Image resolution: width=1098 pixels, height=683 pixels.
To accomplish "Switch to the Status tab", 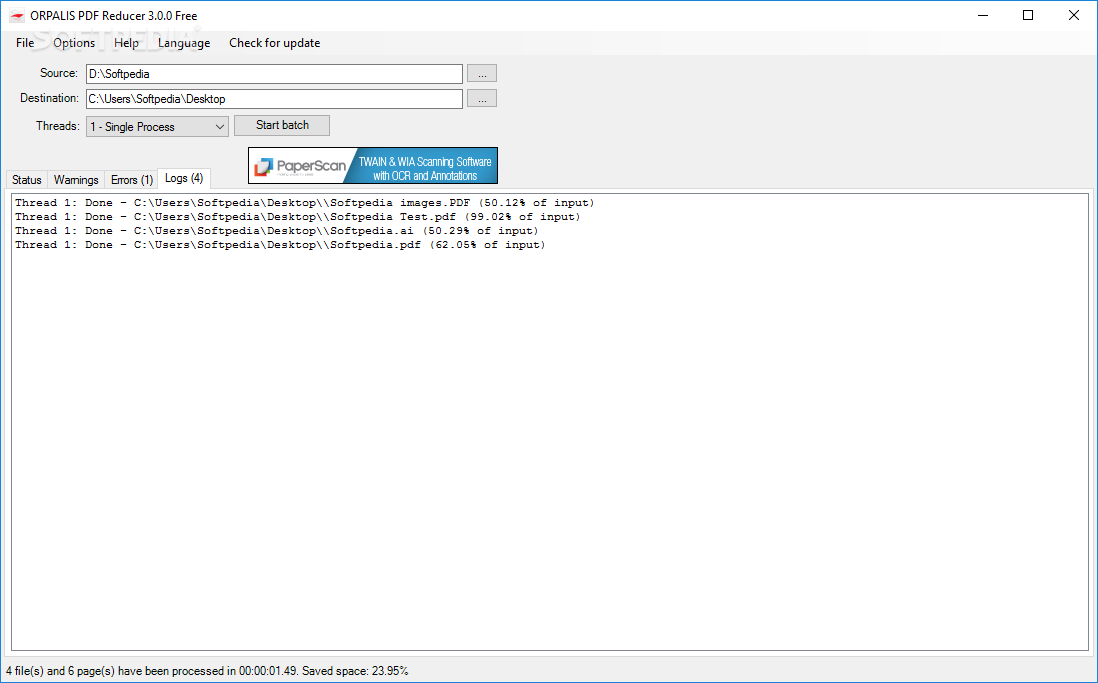I will [27, 180].
